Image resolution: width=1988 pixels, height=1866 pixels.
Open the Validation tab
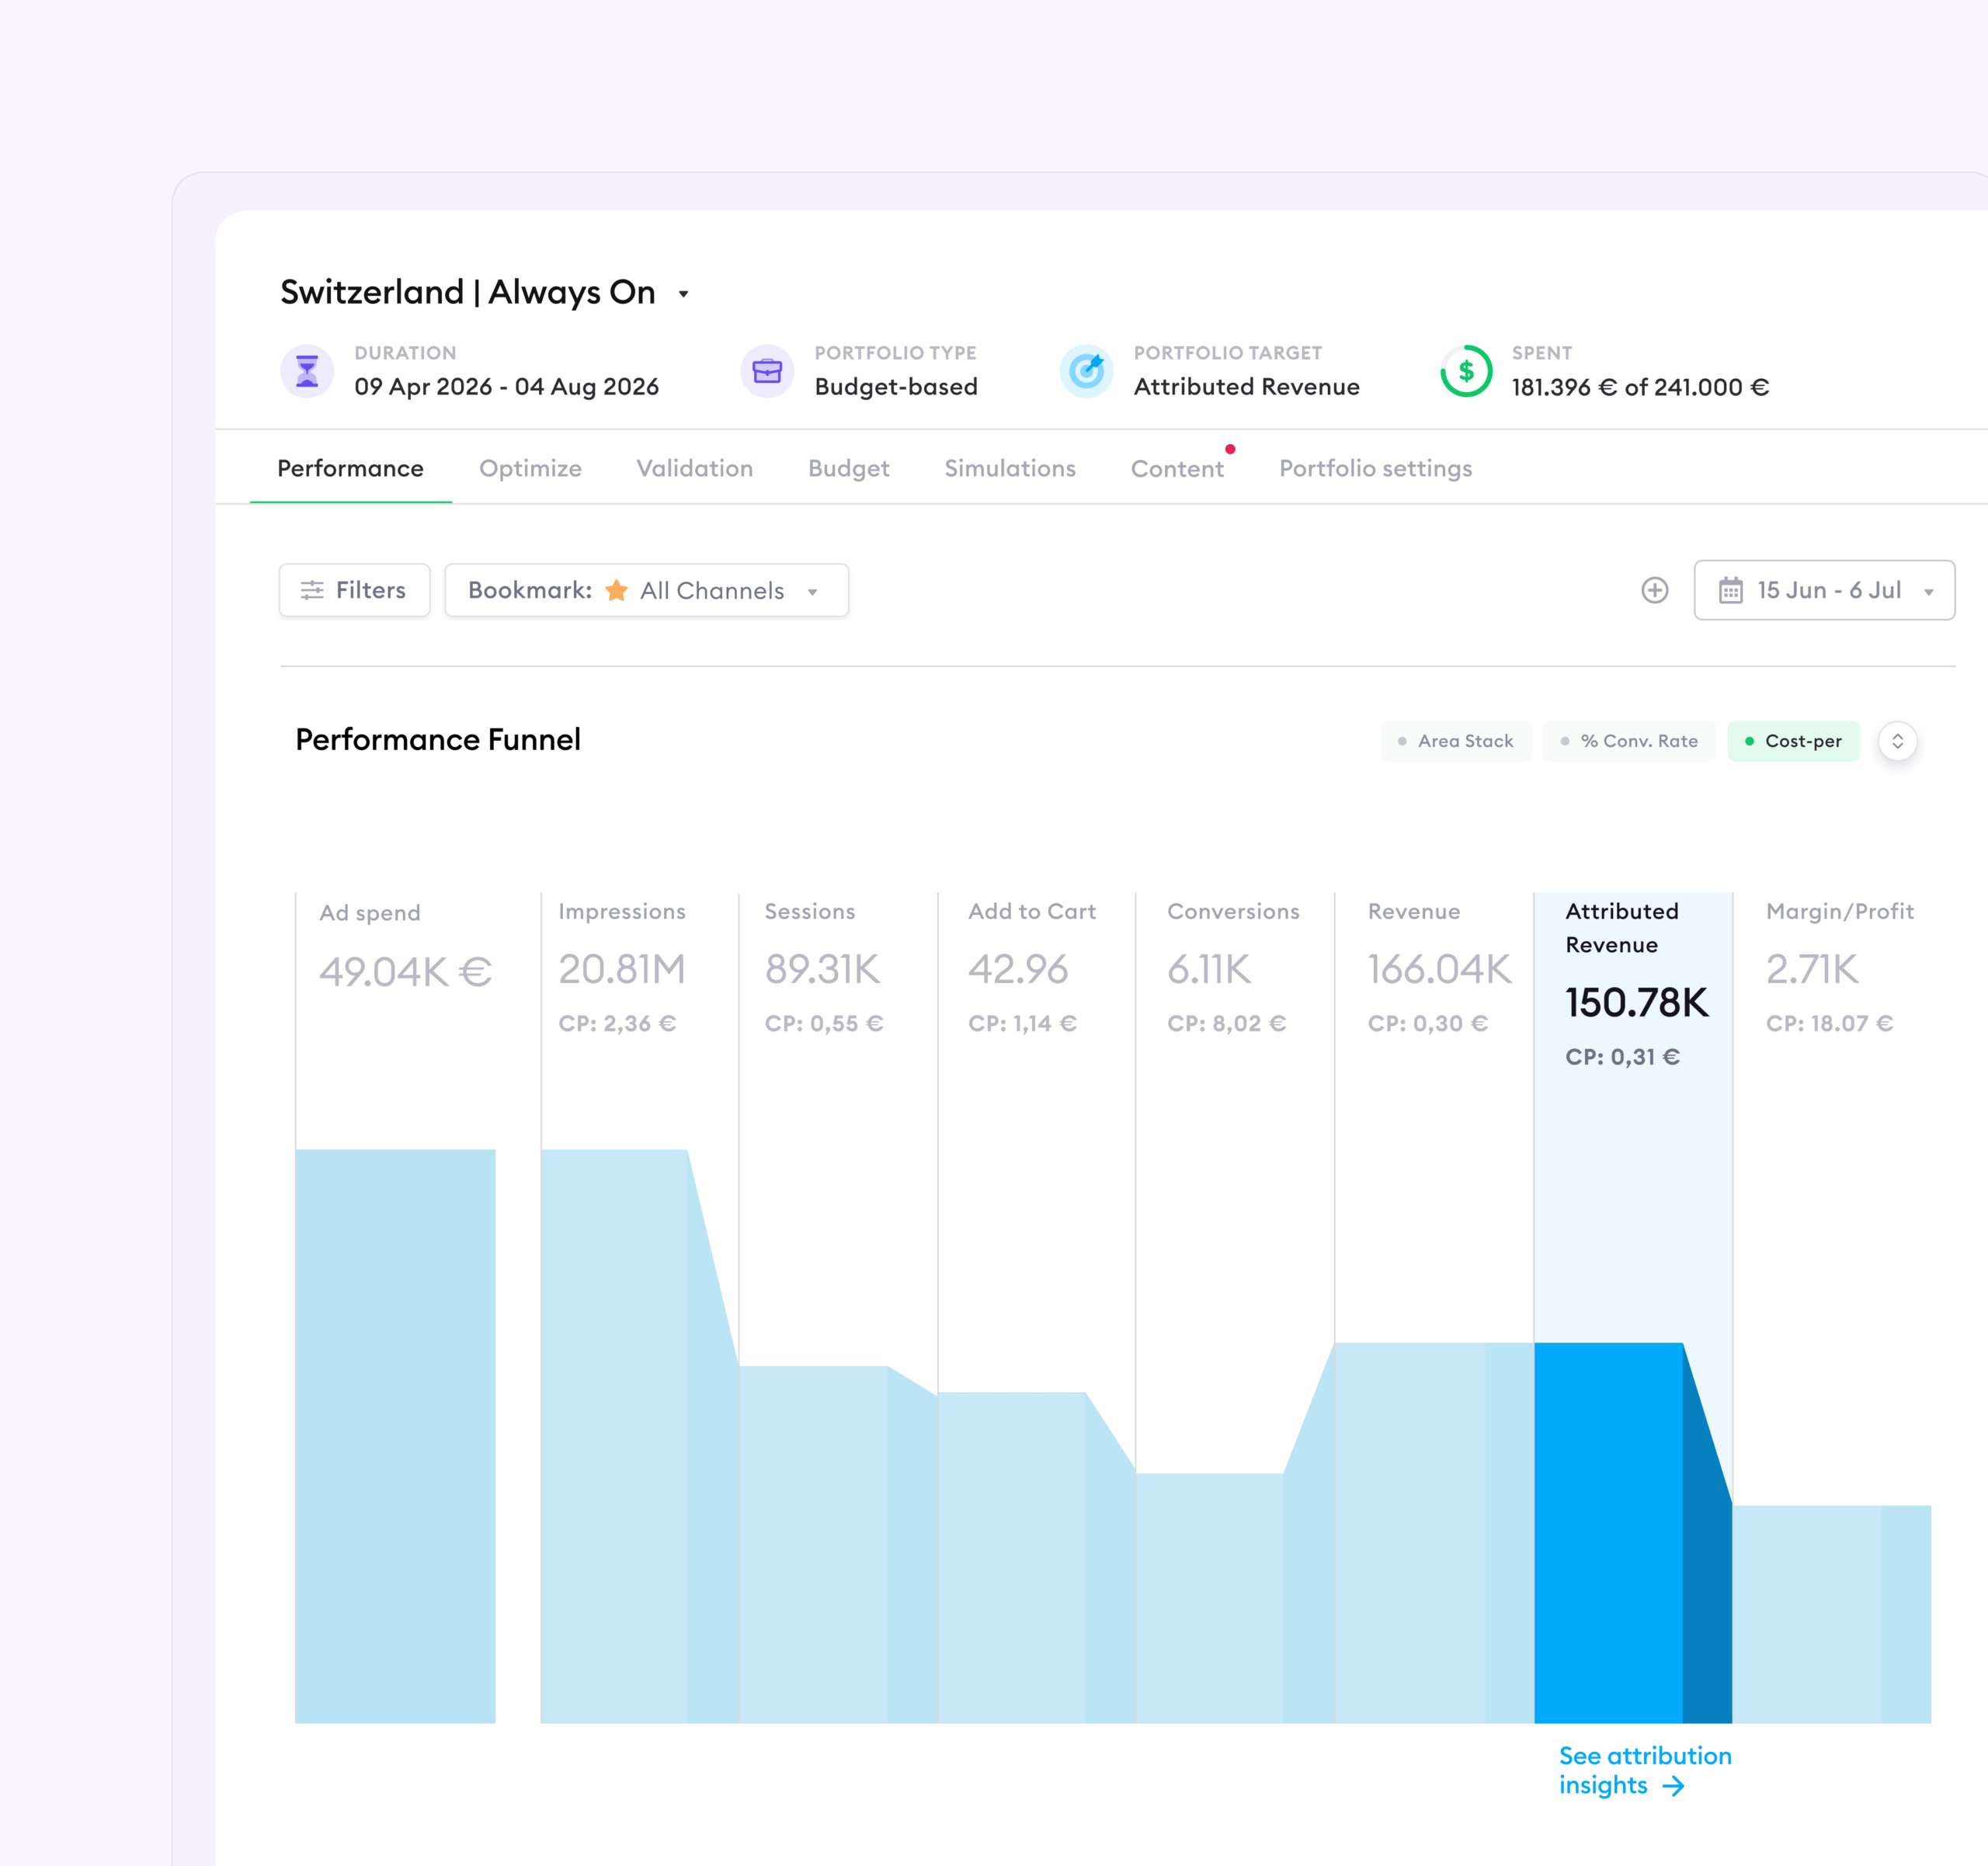(x=695, y=468)
